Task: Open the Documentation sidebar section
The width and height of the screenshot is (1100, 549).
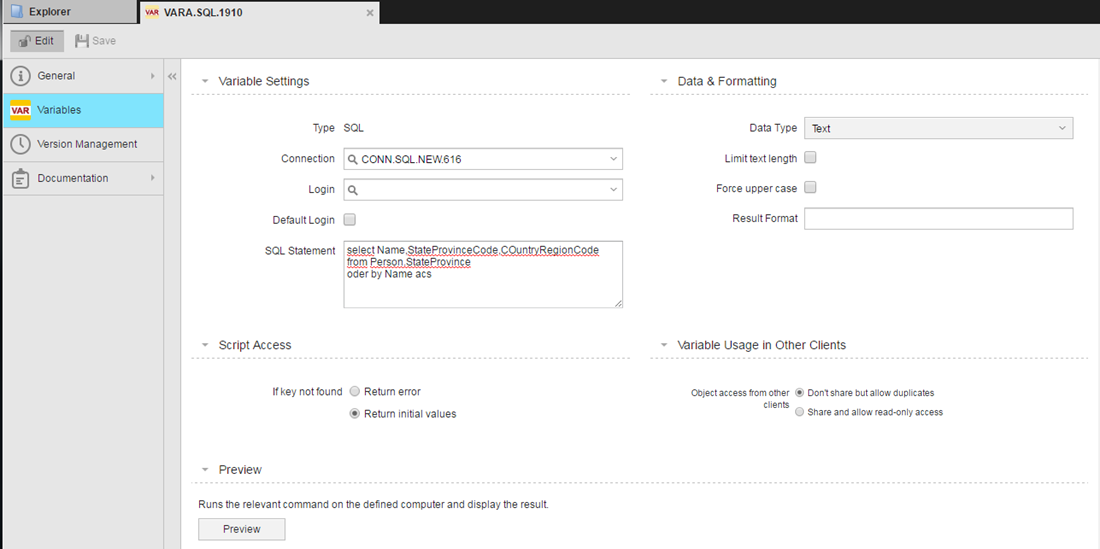Action: (82, 178)
